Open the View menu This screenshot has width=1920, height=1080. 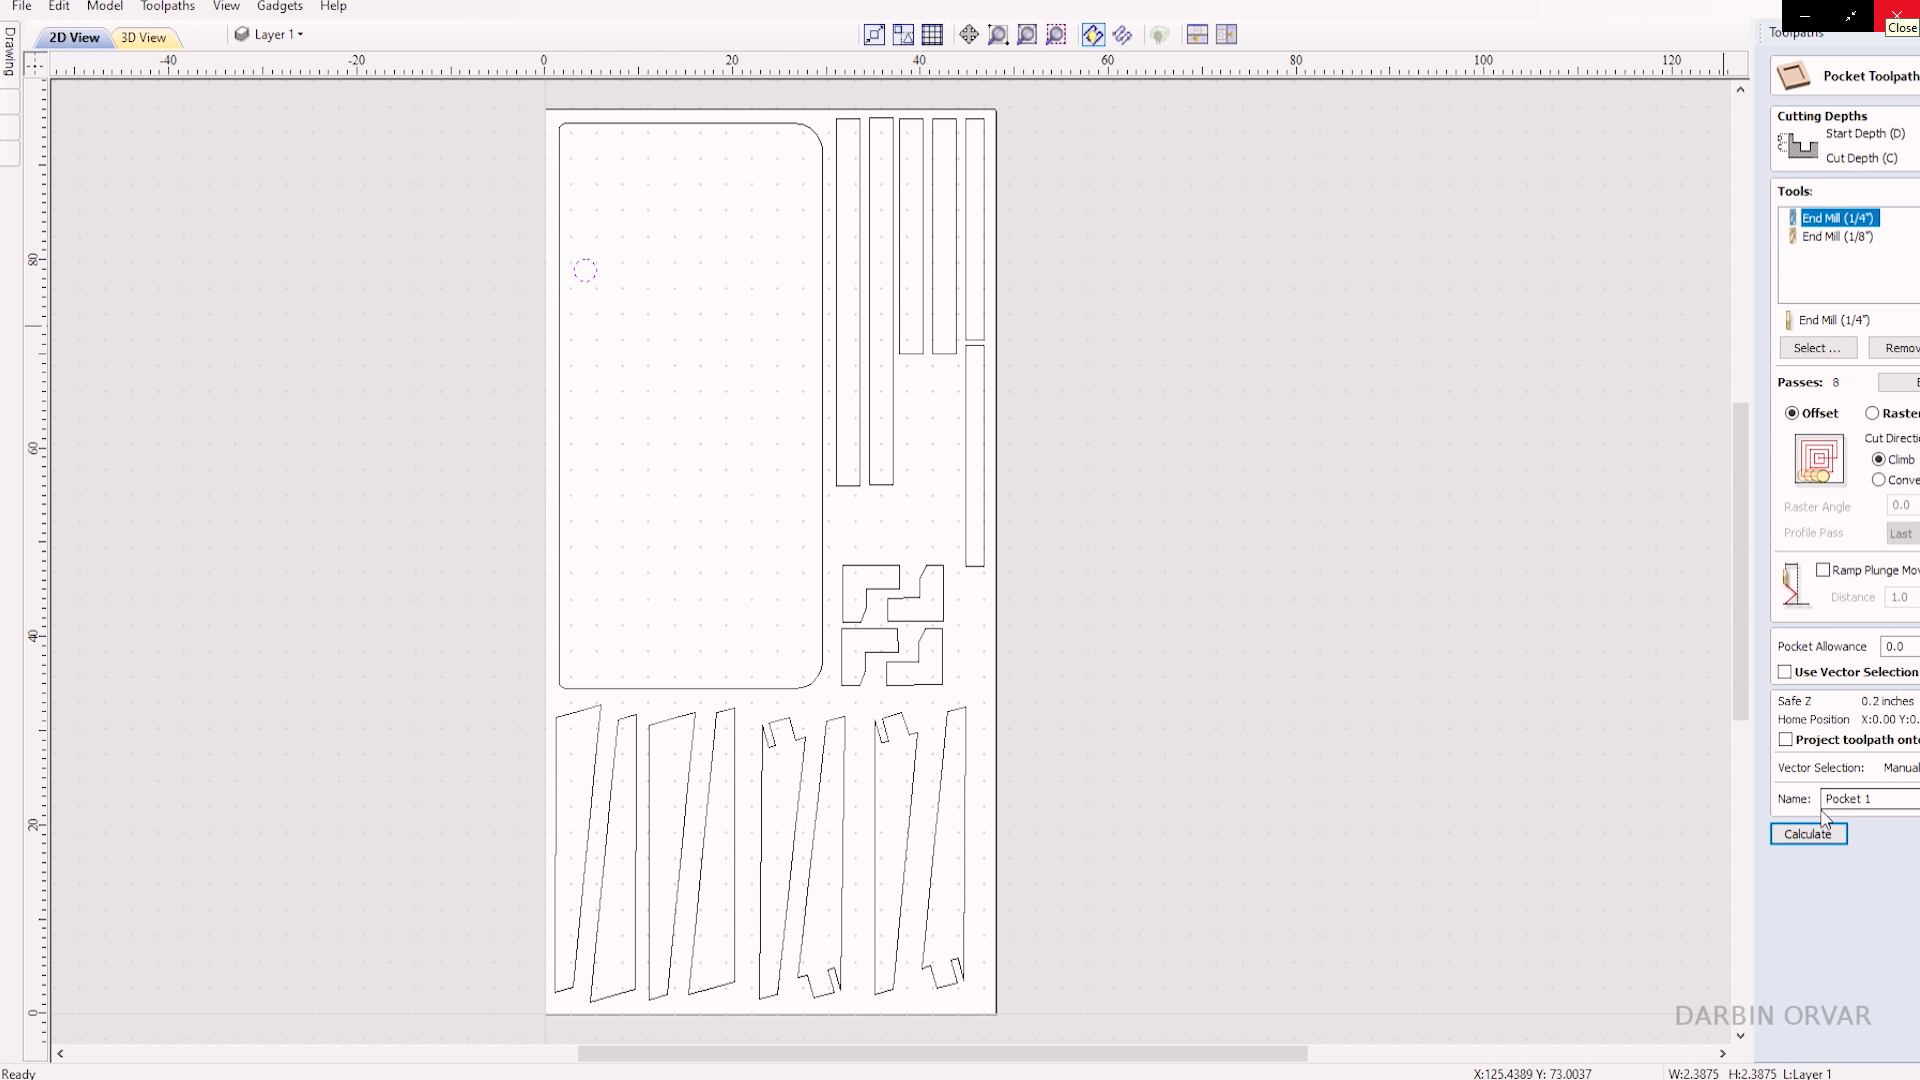coord(226,6)
